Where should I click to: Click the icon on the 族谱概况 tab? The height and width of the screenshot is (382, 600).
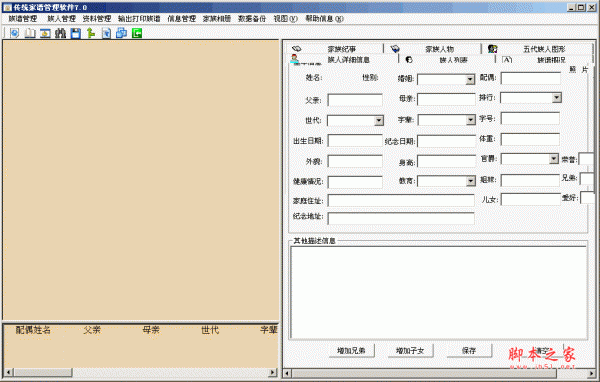[x=507, y=59]
